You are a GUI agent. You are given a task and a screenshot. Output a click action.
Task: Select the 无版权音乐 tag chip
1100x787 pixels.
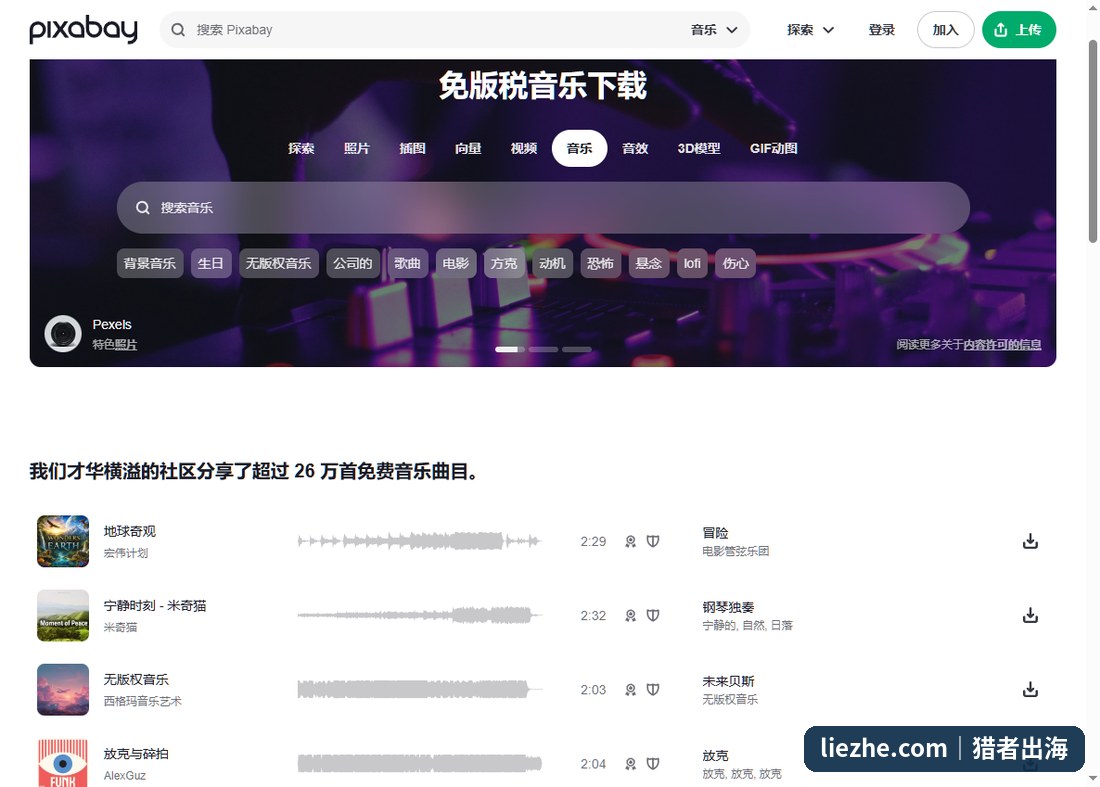tap(279, 263)
